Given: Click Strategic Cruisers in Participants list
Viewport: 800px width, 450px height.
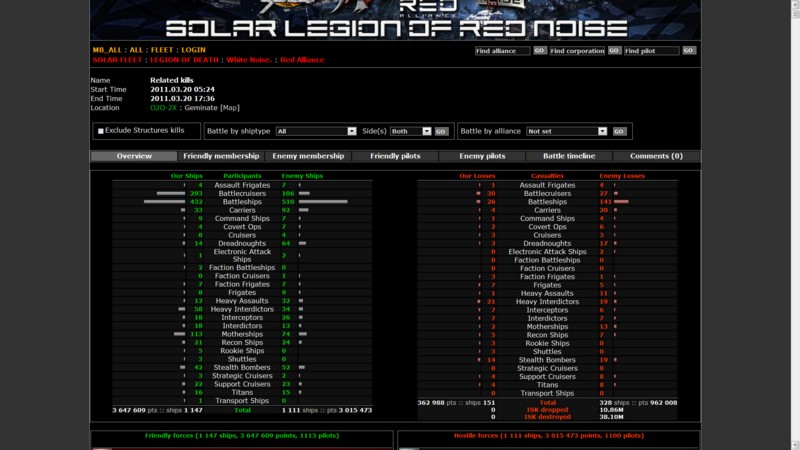Looking at the screenshot, I should [242, 376].
